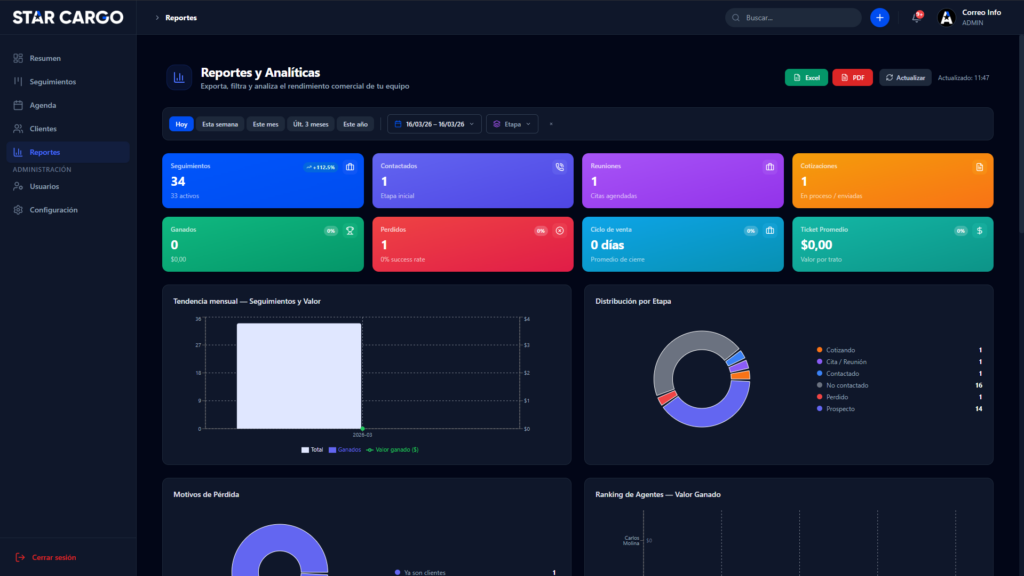The height and width of the screenshot is (576, 1024).
Task: Select the Este mes filter
Action: [265, 124]
